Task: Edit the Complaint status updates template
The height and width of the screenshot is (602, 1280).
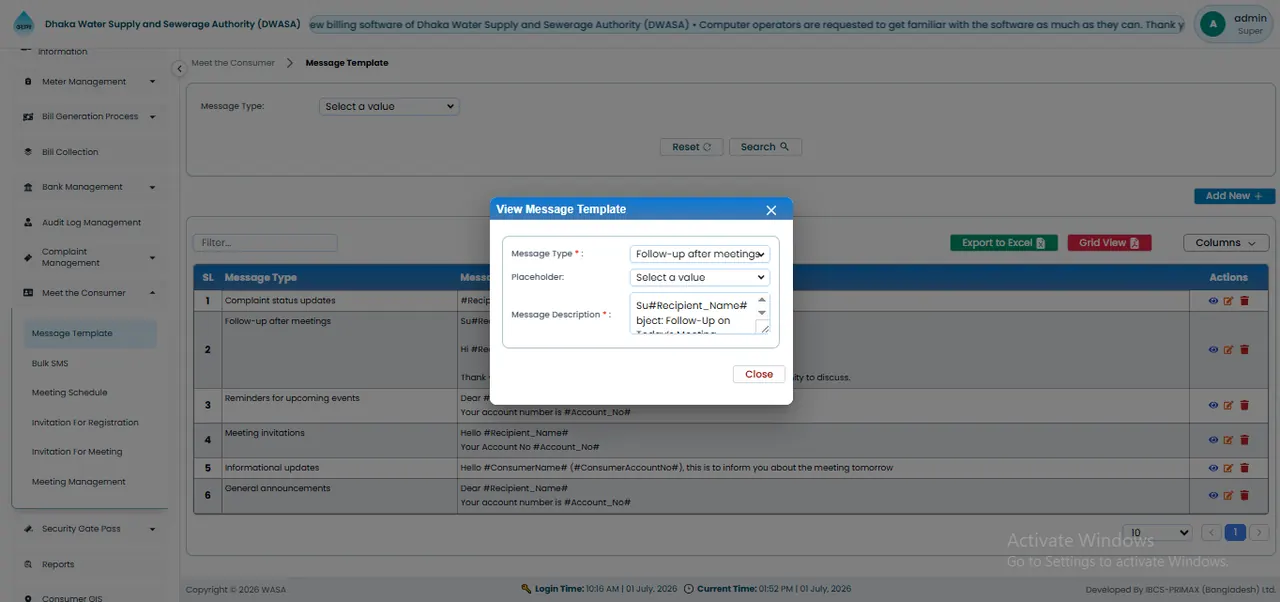Action: pos(1228,300)
